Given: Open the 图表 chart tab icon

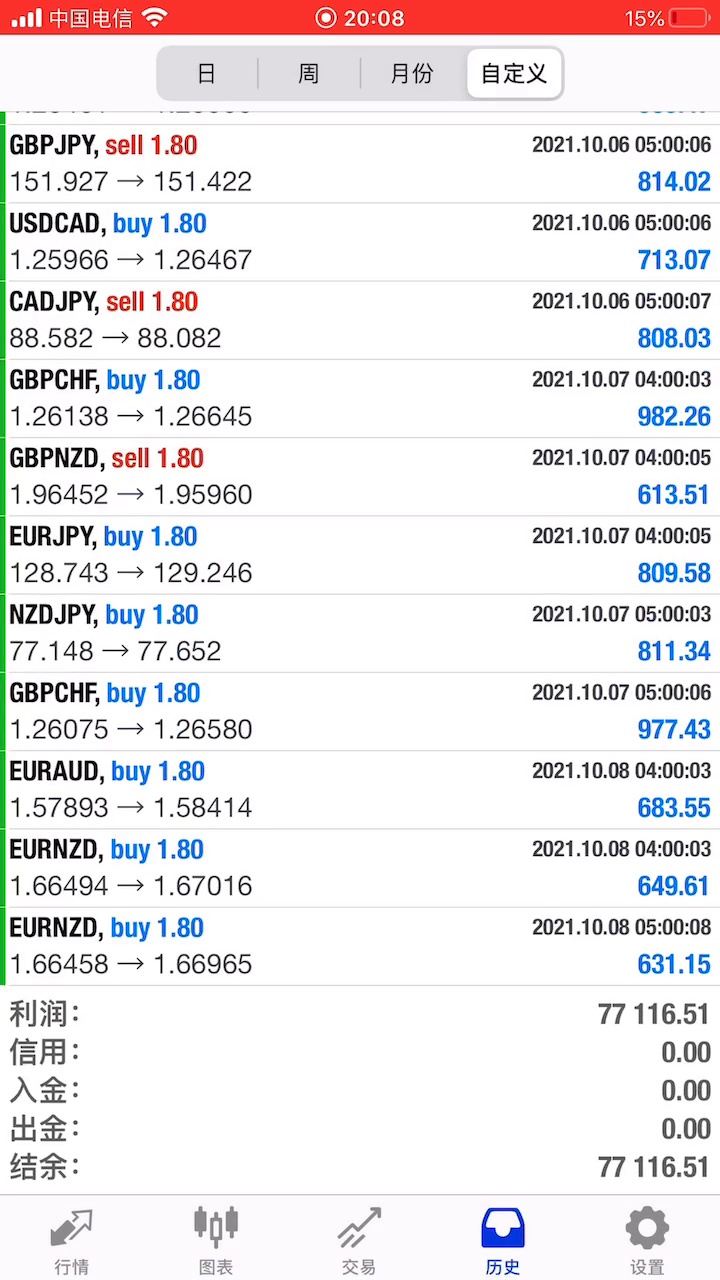Looking at the screenshot, I should tap(216, 1228).
